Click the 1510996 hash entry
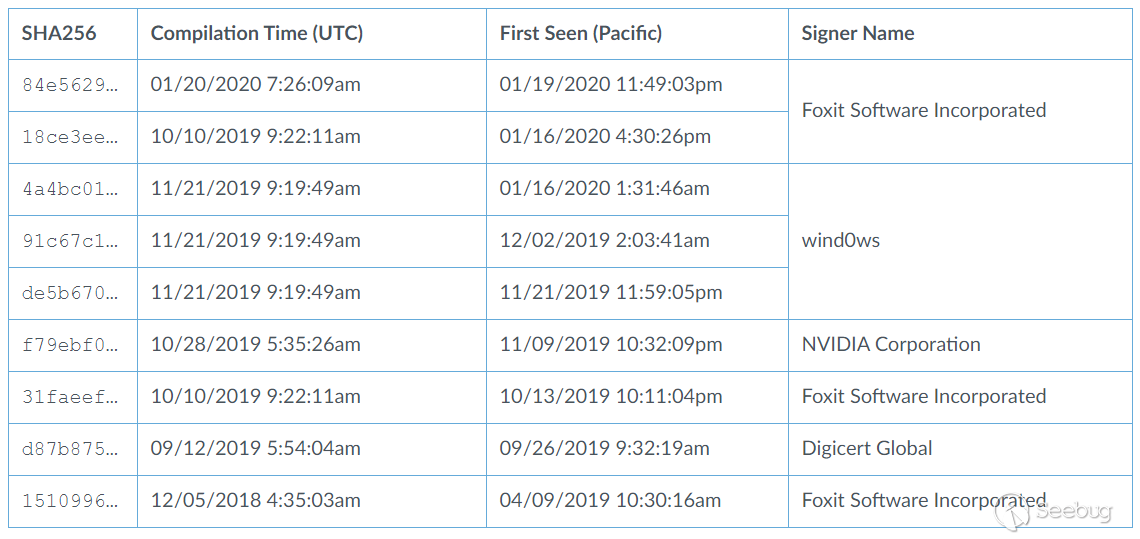 [70, 501]
